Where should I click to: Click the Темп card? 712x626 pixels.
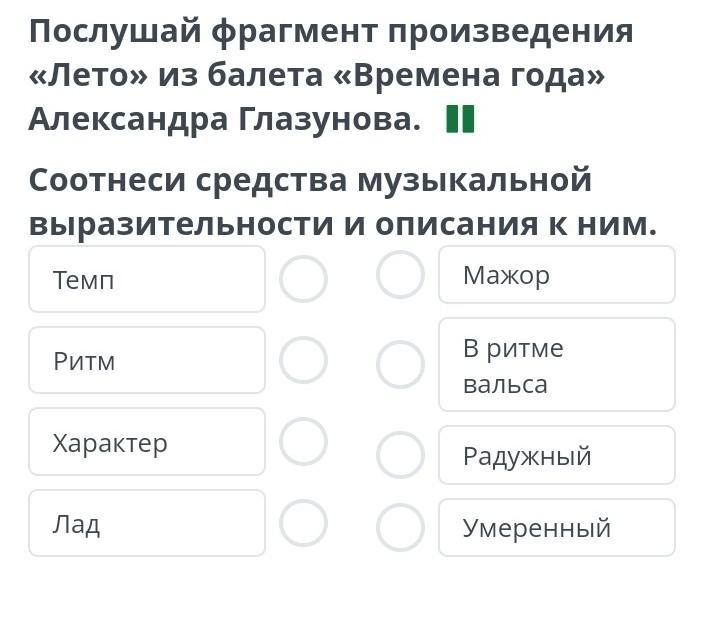(x=147, y=279)
